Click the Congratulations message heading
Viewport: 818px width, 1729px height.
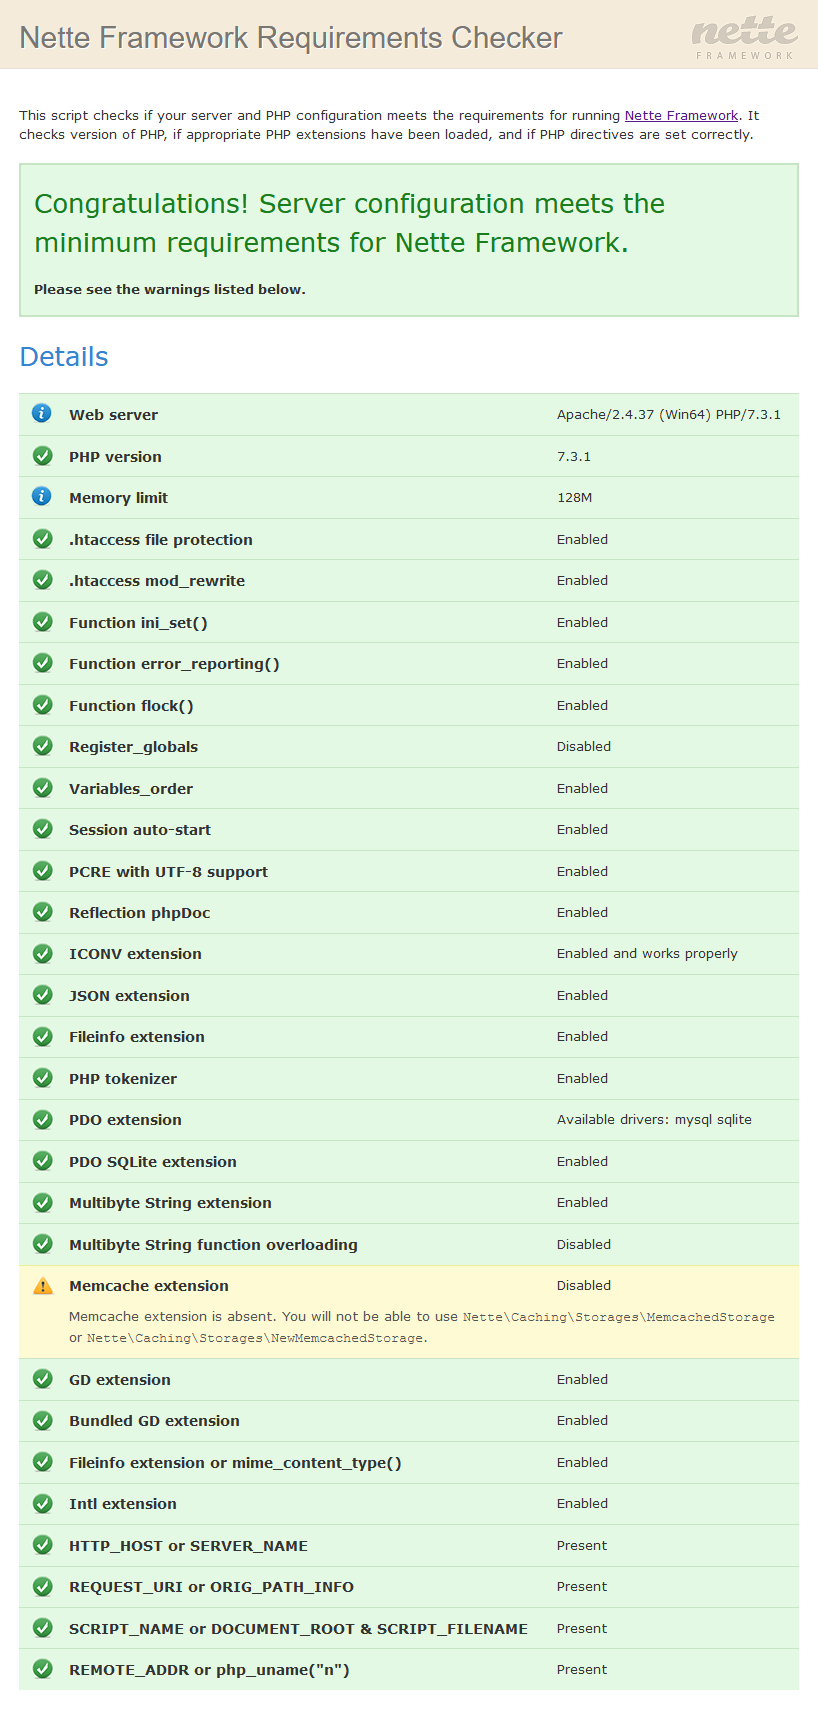click(x=349, y=223)
